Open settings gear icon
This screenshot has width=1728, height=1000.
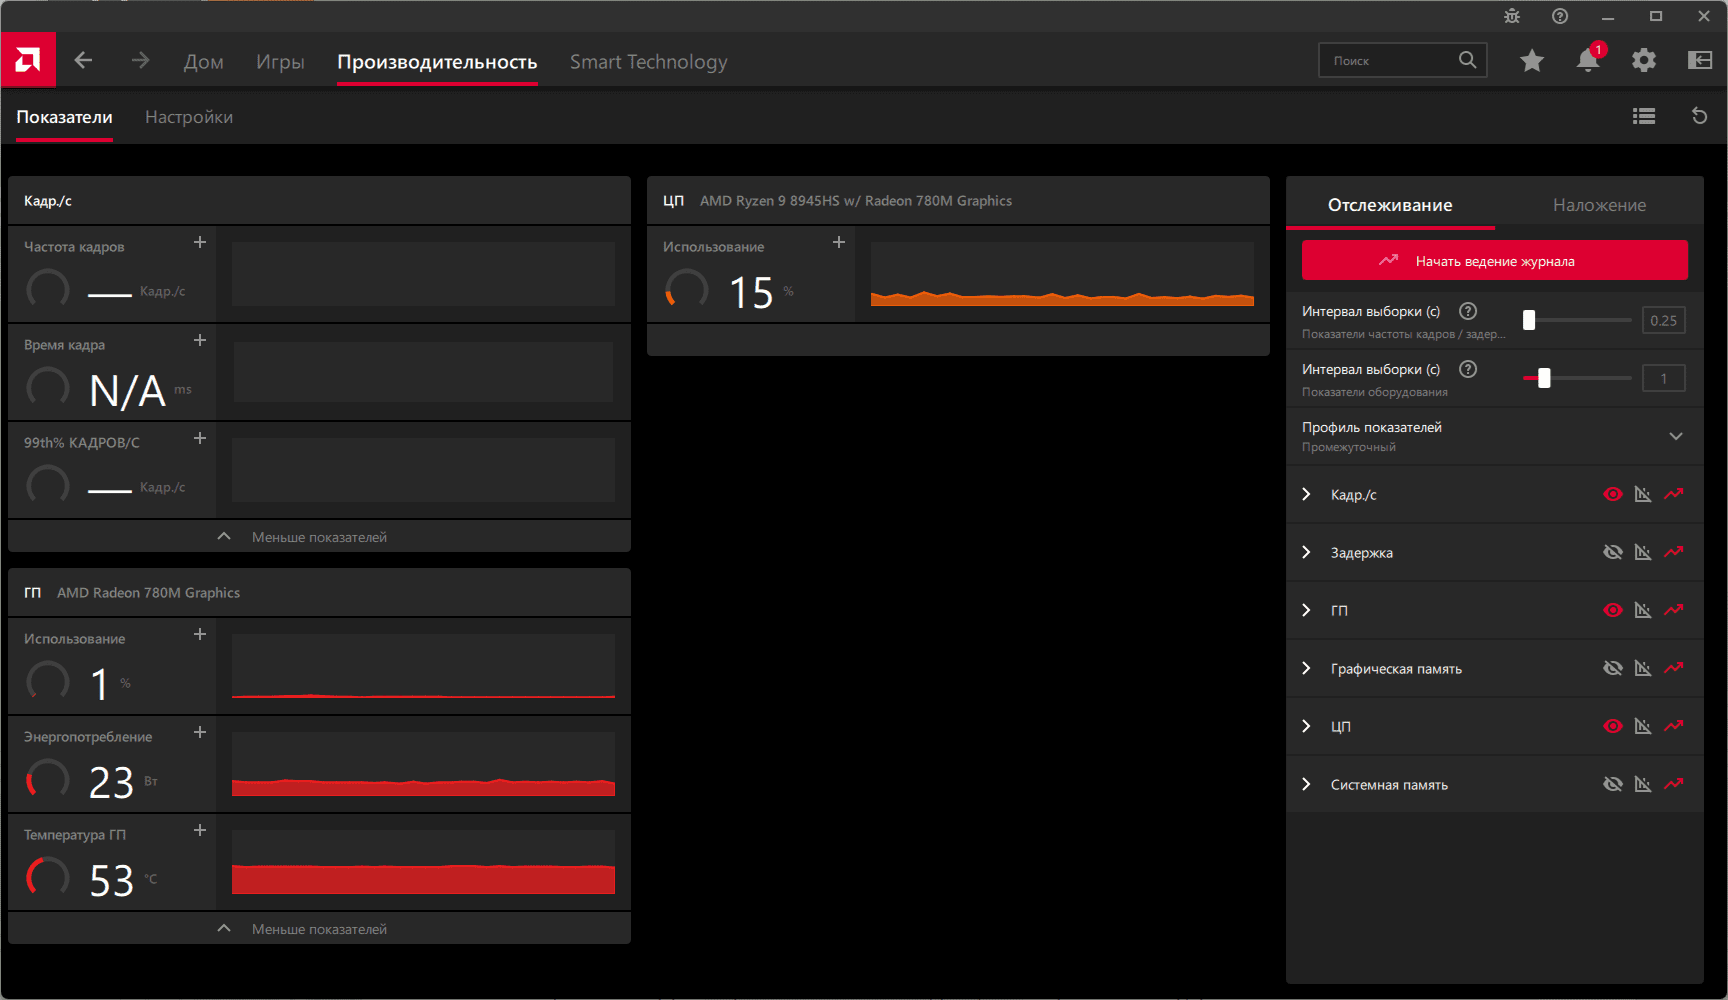click(1644, 61)
